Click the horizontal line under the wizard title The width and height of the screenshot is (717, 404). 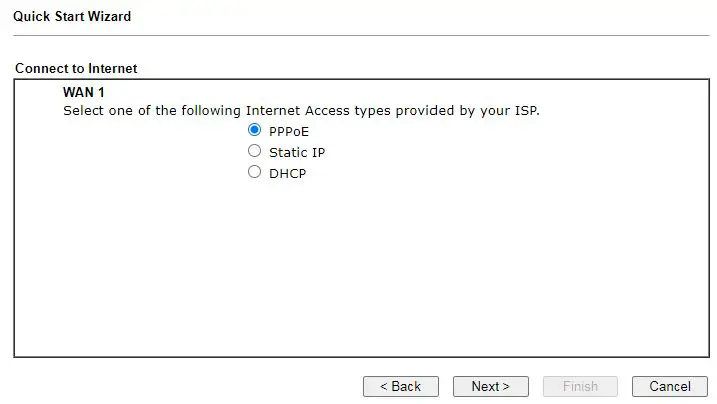360,36
